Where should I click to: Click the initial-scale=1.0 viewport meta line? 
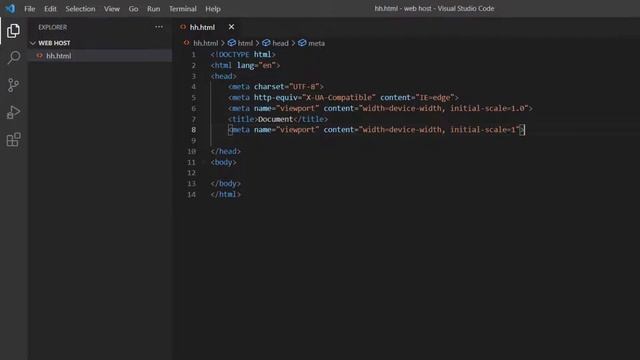[380, 108]
